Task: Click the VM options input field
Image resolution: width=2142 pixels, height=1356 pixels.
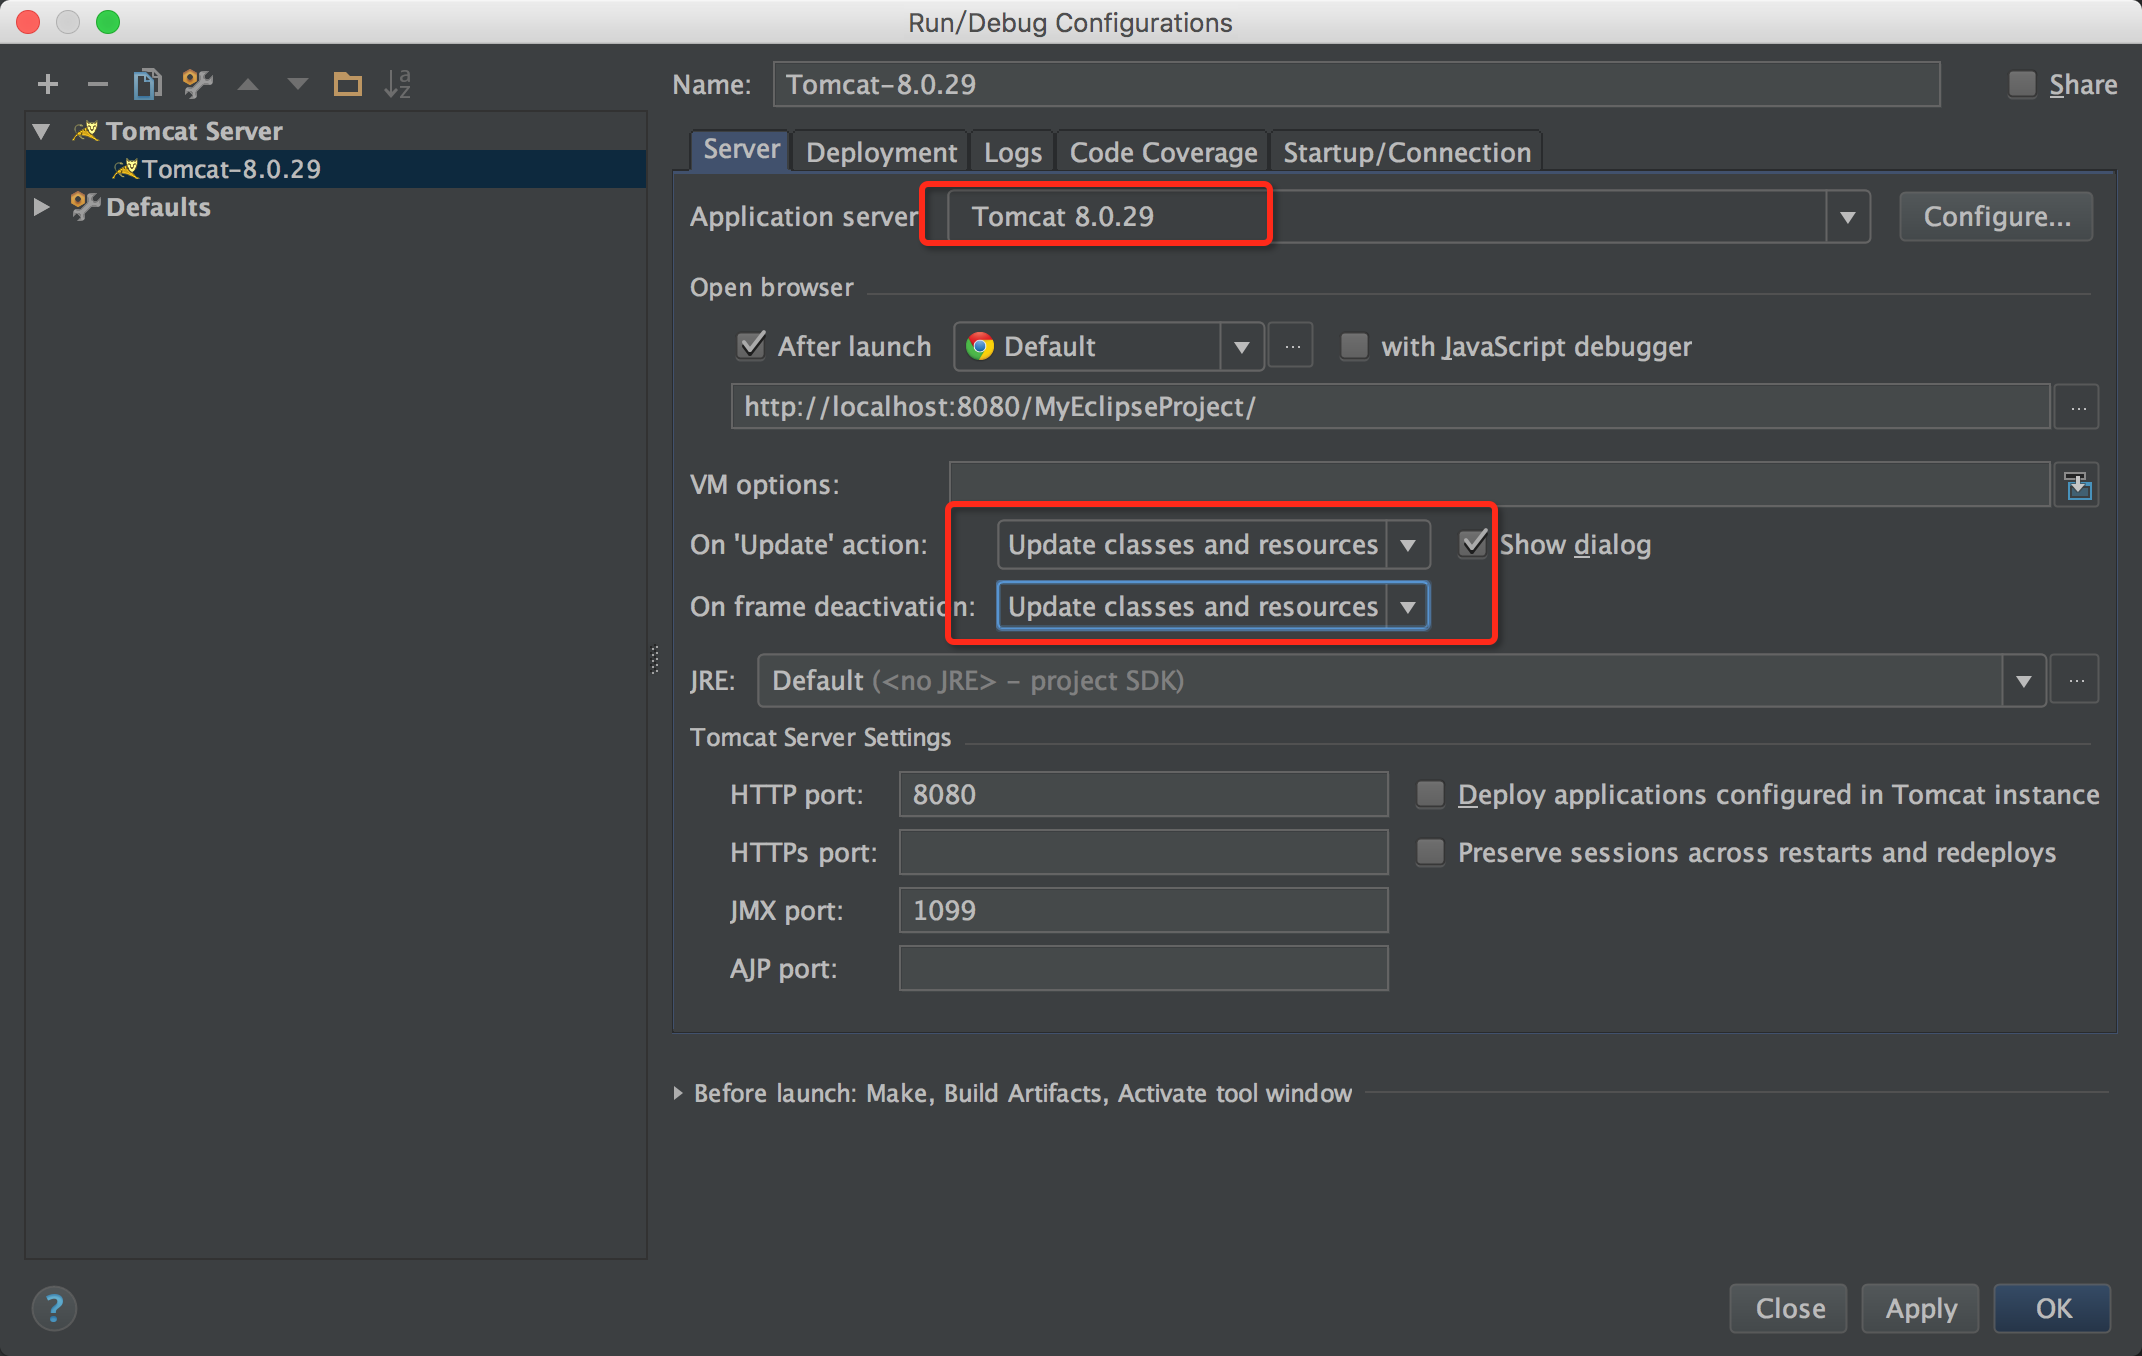Action: (1499, 485)
